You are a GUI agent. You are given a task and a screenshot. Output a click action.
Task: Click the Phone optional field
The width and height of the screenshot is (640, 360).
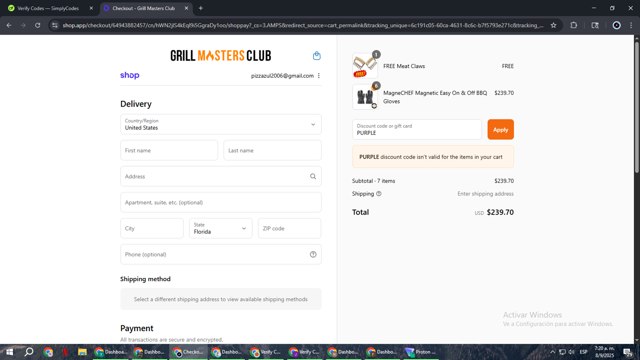[x=221, y=254]
